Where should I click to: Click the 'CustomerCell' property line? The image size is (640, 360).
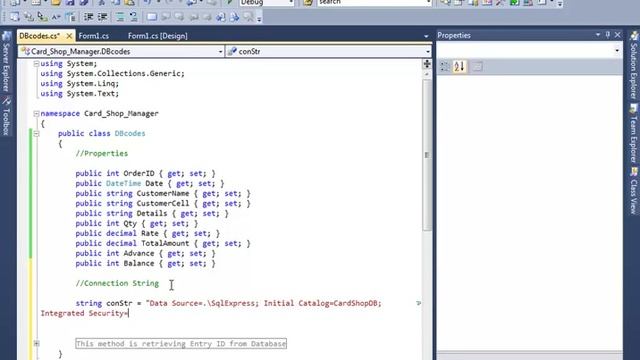(163, 203)
